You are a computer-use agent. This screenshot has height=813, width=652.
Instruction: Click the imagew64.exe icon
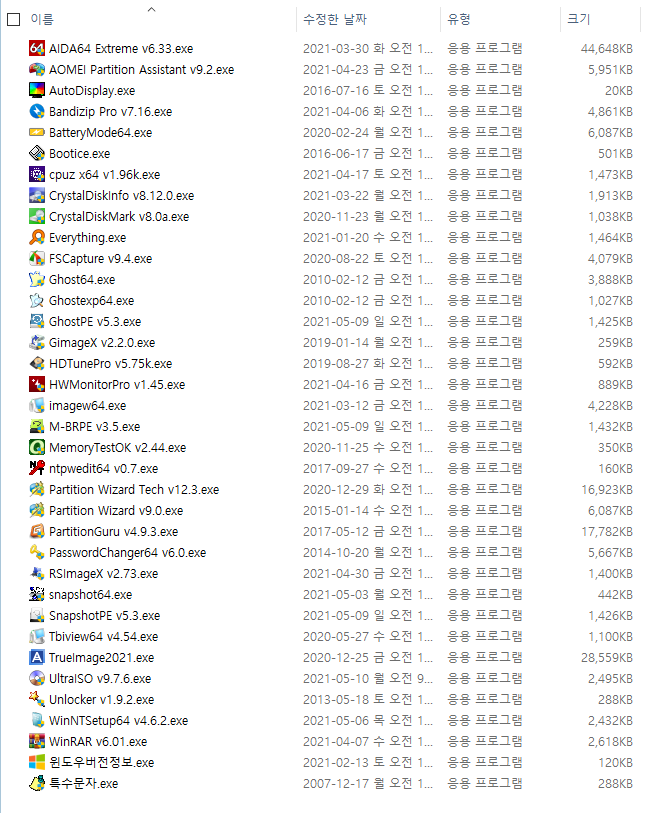click(37, 405)
